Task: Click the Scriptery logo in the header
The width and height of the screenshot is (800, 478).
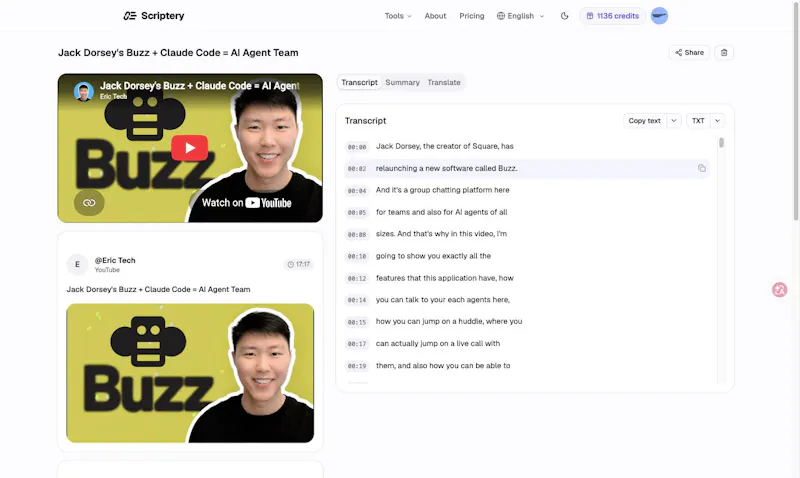Action: pos(154,16)
